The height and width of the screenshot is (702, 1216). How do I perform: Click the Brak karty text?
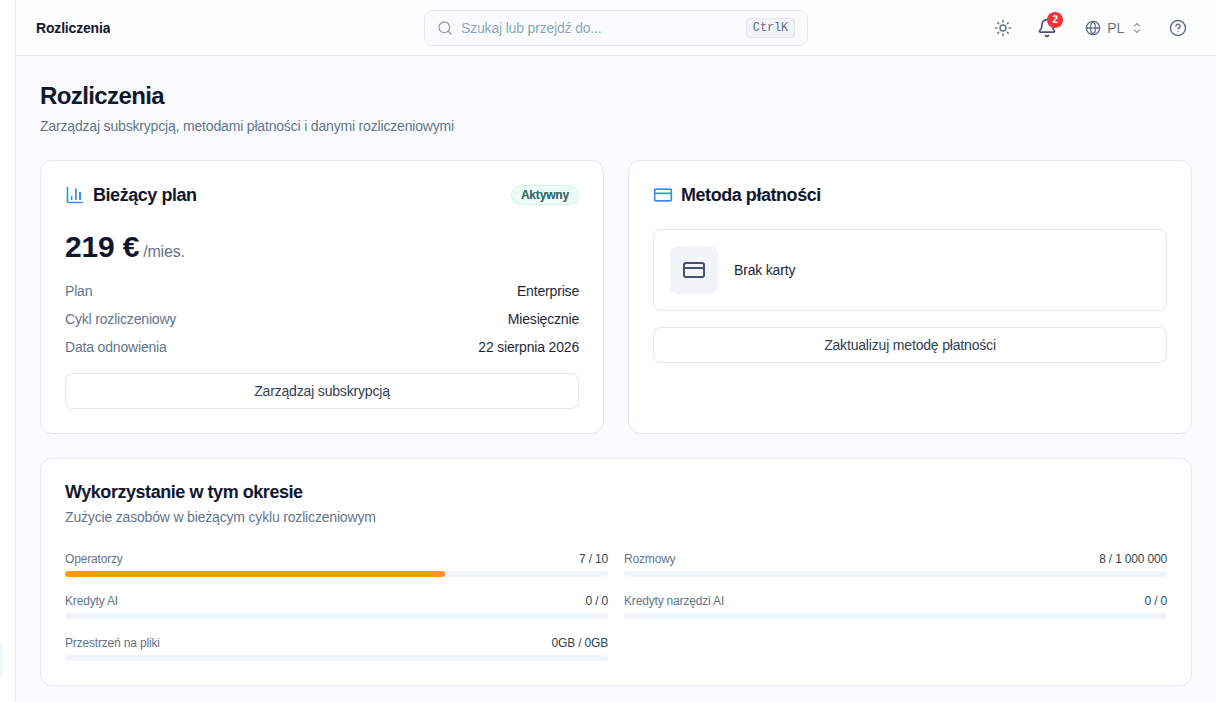765,270
